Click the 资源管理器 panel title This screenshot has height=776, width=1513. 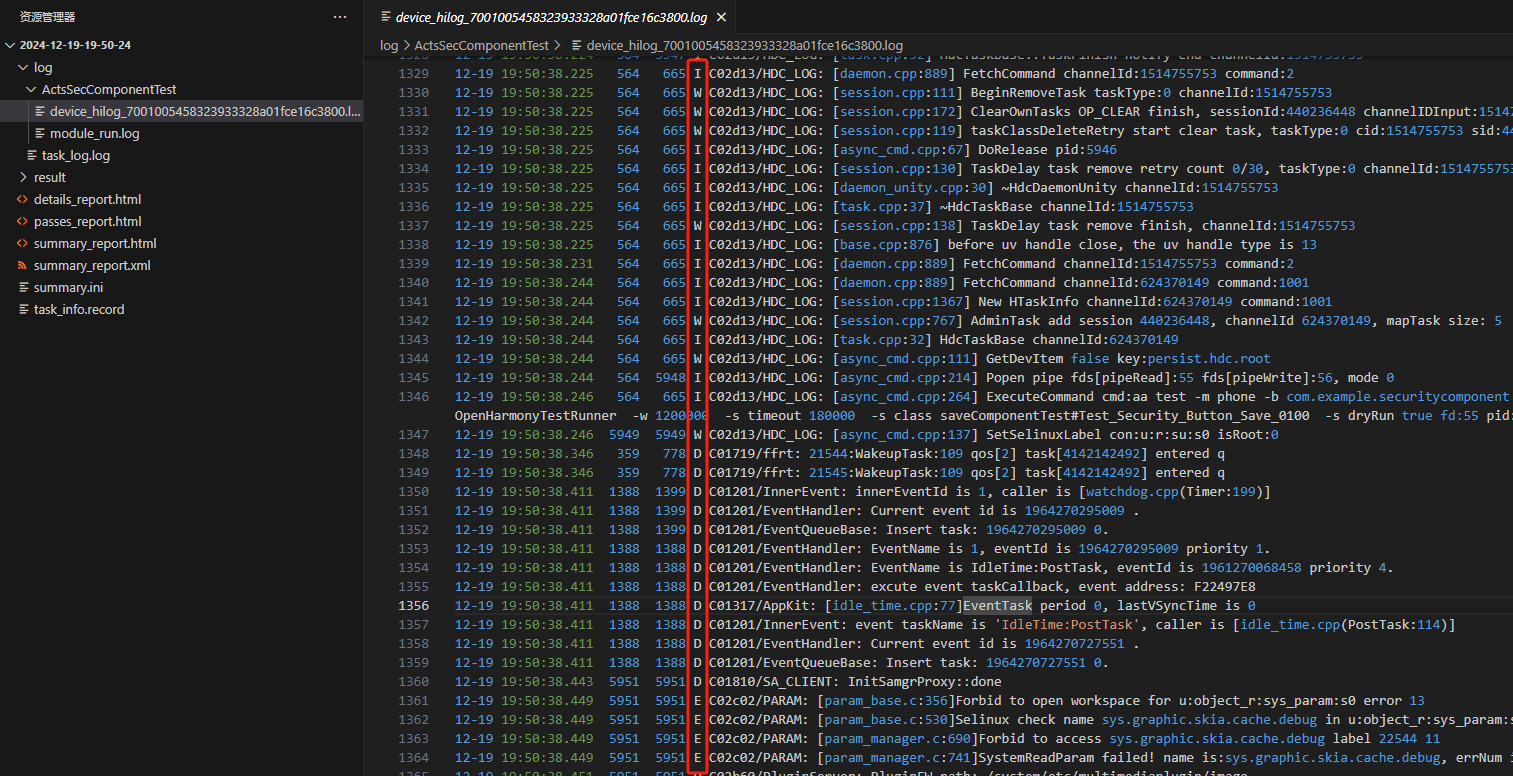click(x=47, y=17)
